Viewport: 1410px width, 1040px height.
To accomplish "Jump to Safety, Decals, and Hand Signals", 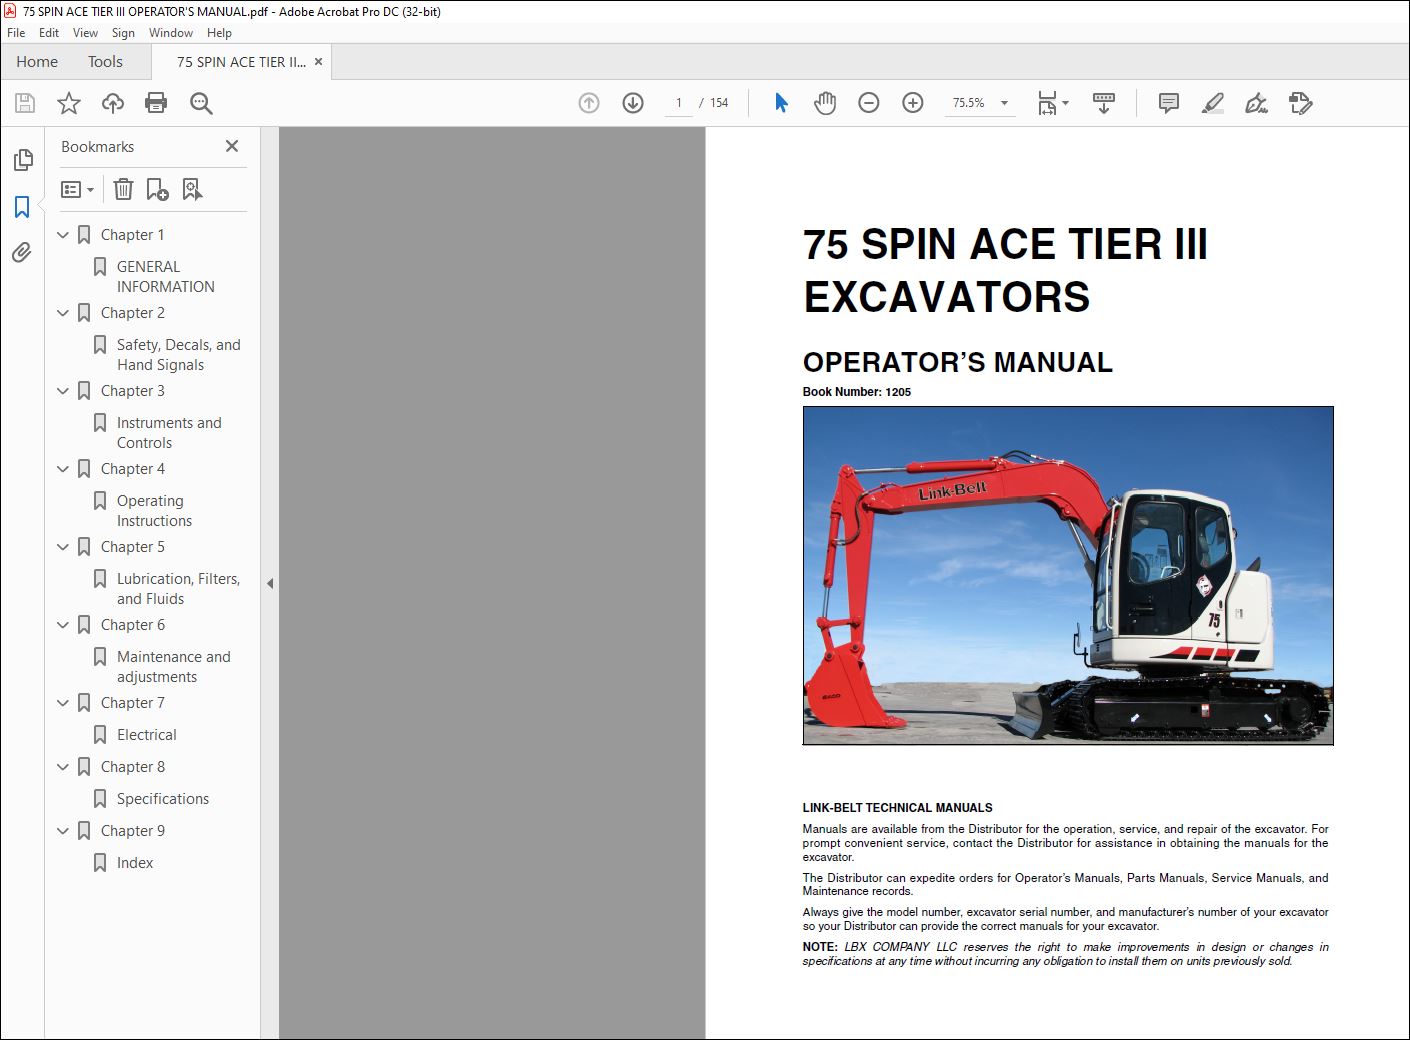I will click(179, 355).
